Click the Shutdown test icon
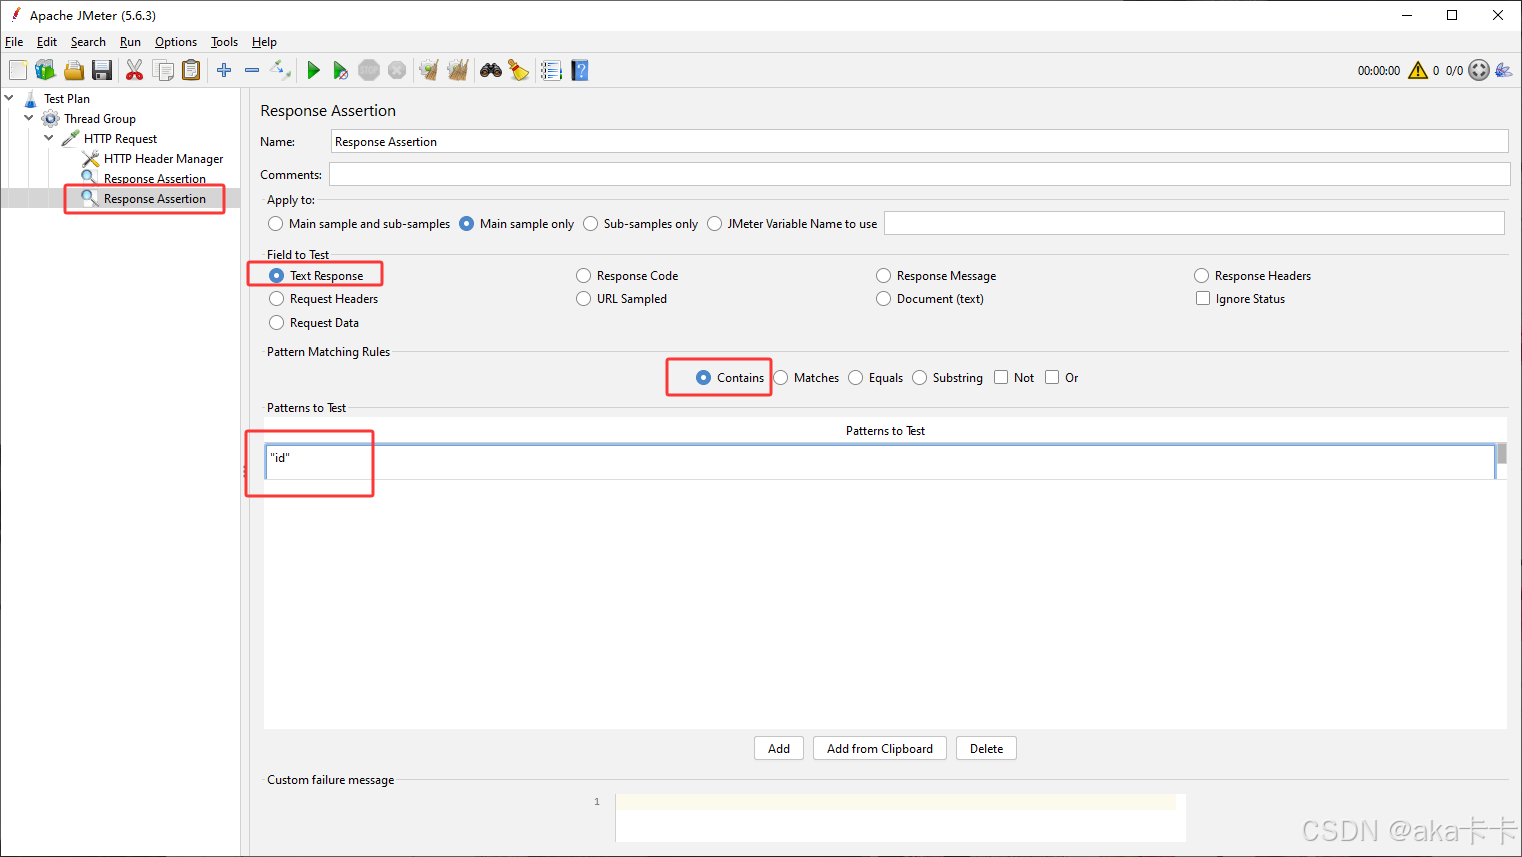The height and width of the screenshot is (857, 1522). [x=397, y=70]
